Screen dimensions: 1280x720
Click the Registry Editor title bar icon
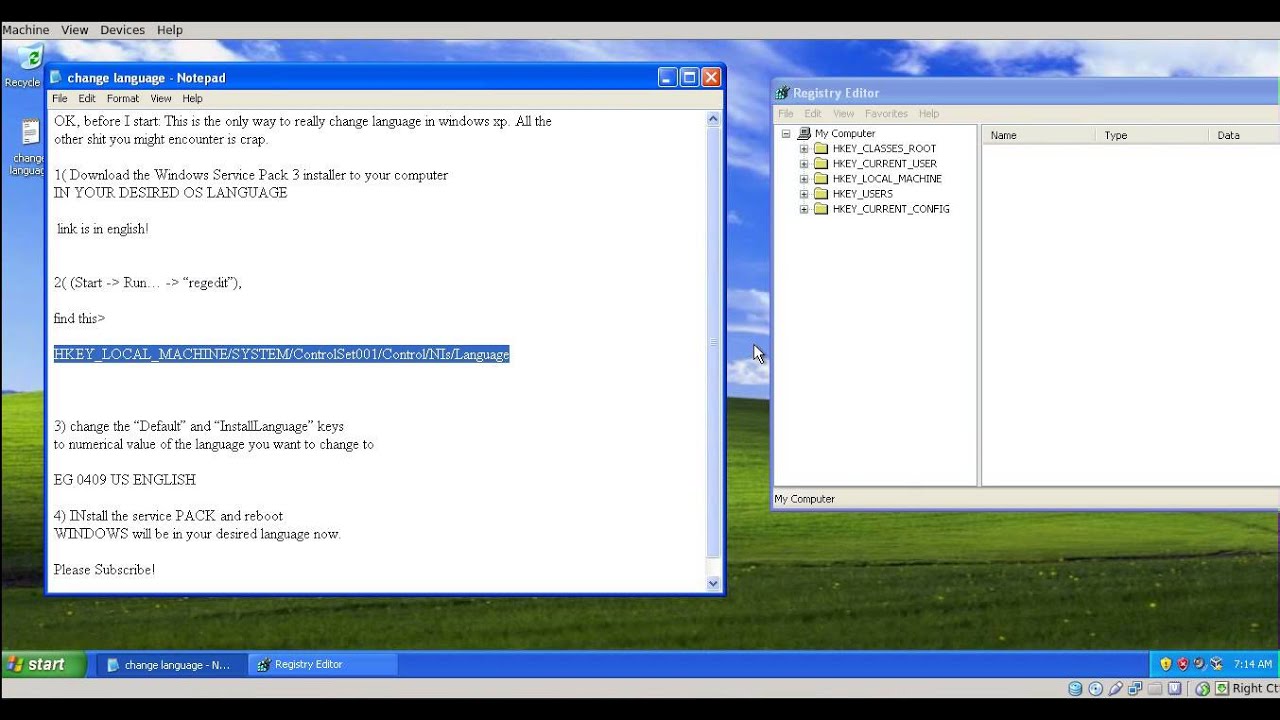pyautogui.click(x=782, y=93)
